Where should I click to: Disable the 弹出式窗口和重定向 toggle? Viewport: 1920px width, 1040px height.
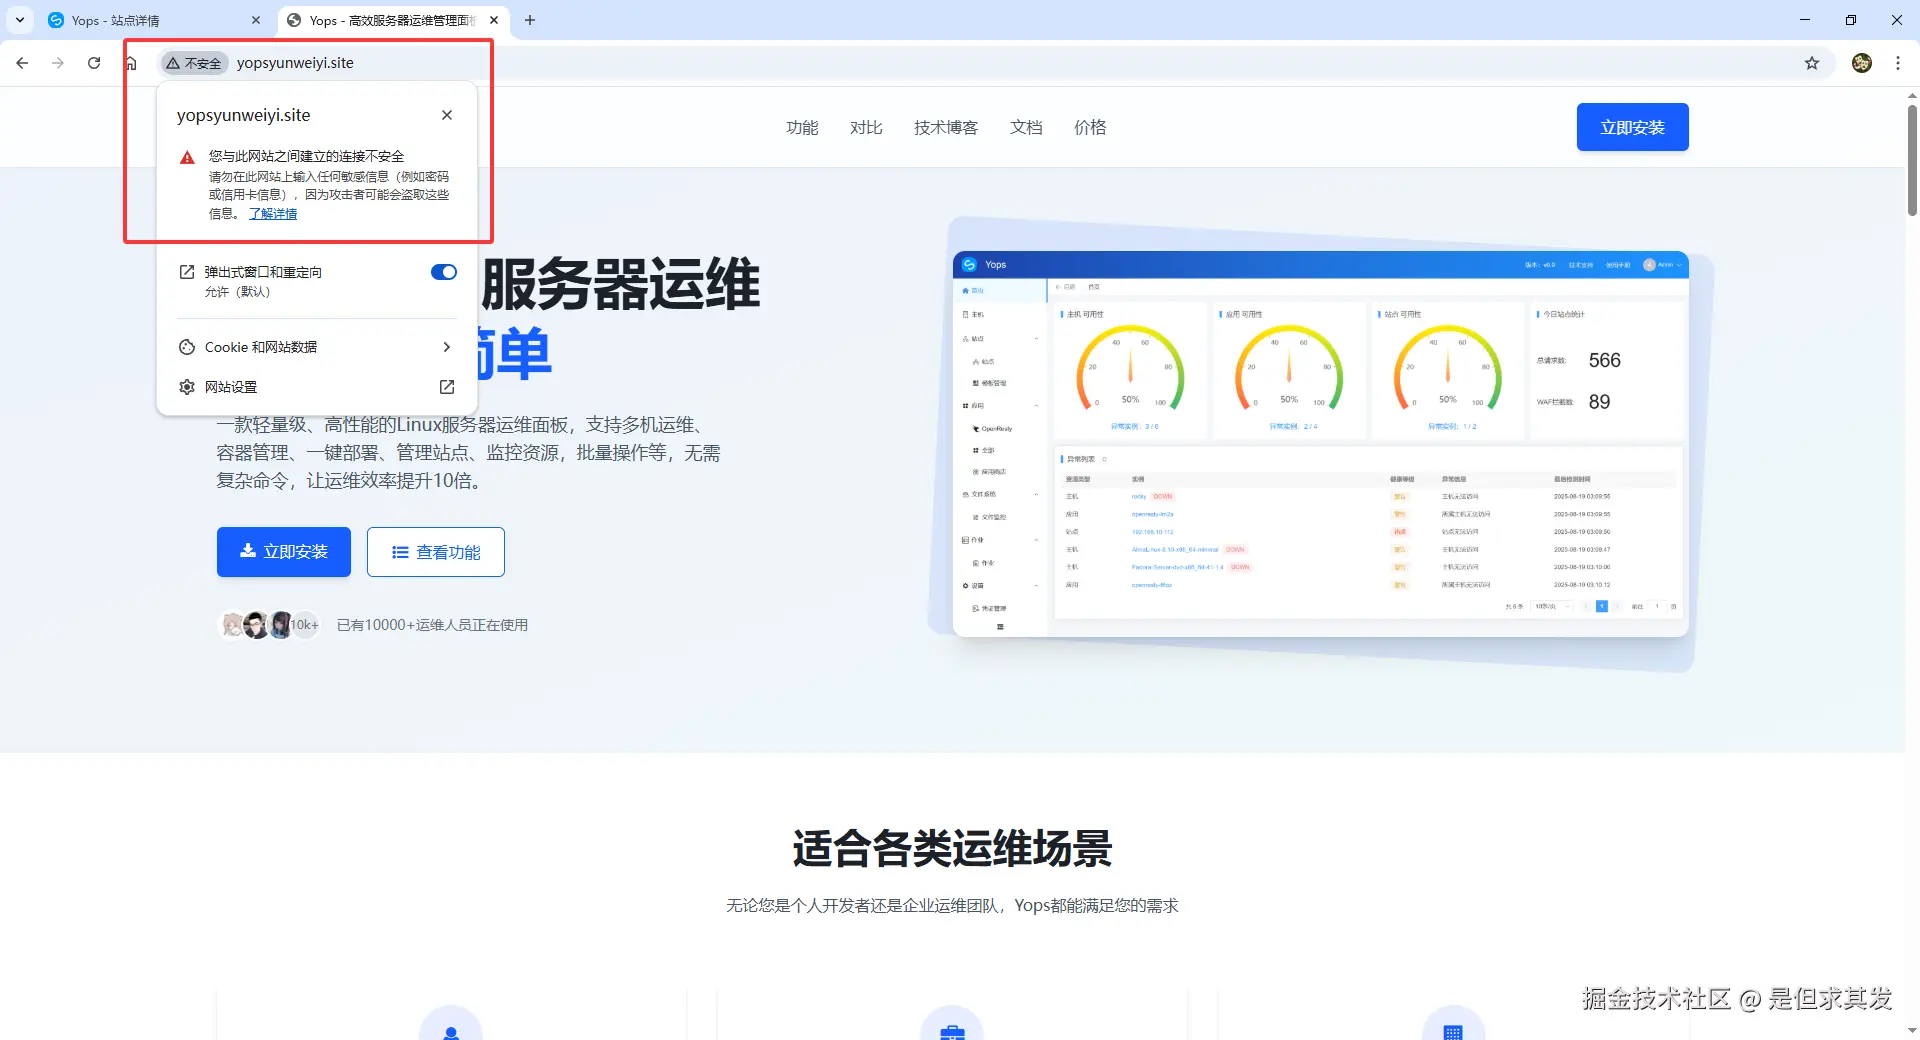443,271
